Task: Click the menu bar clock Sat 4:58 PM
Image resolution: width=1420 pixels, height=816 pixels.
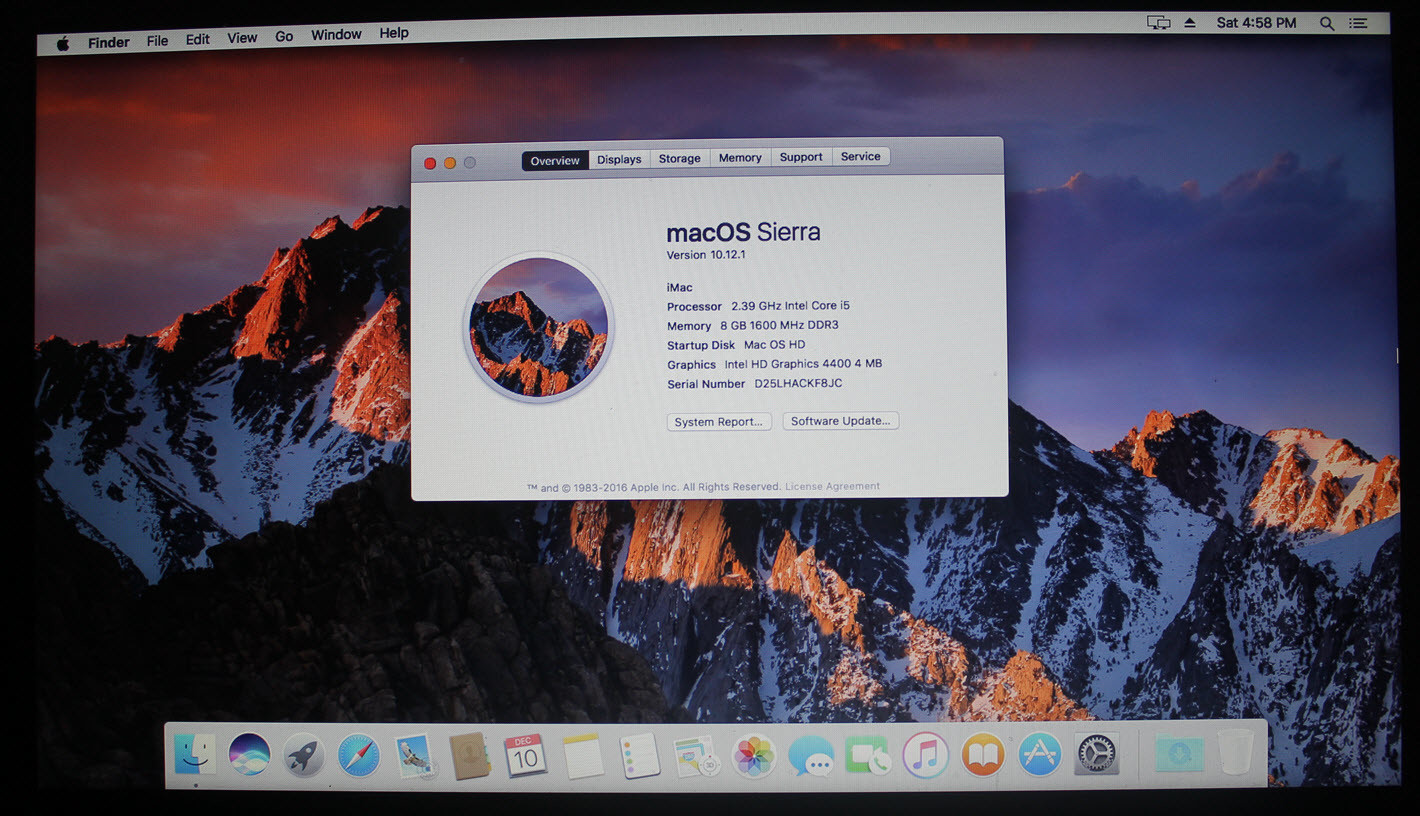Action: 1256,22
